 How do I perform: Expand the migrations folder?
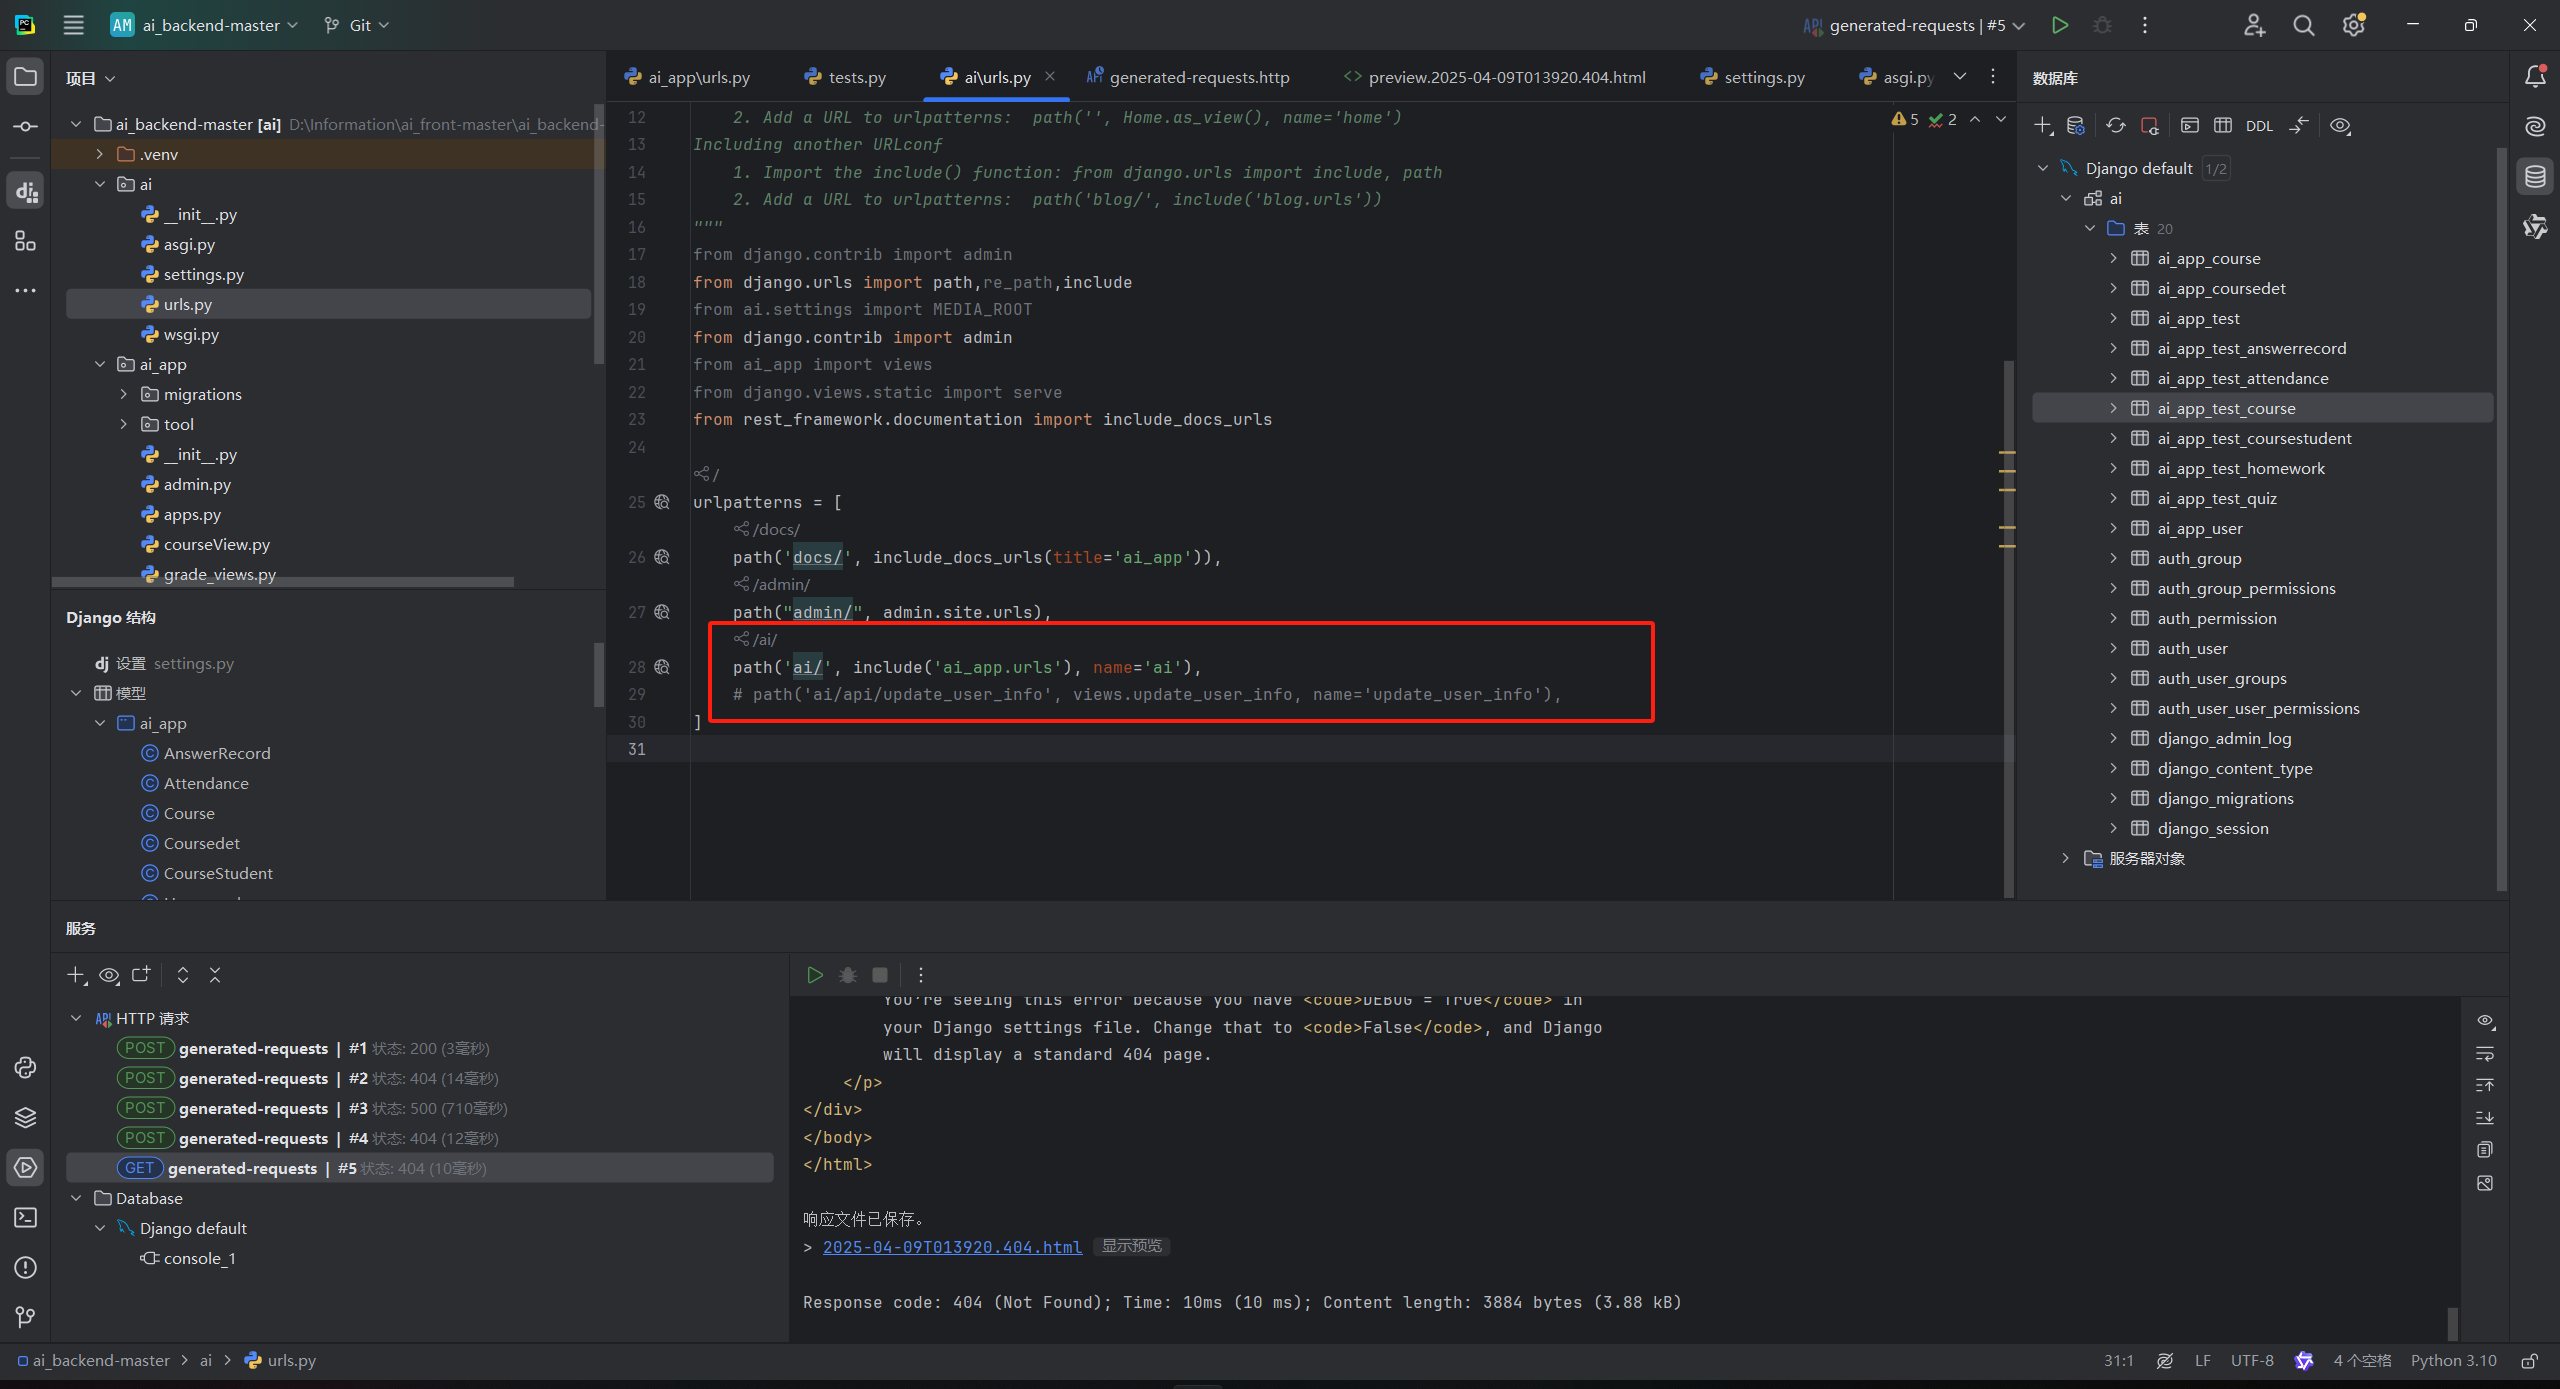[x=123, y=394]
